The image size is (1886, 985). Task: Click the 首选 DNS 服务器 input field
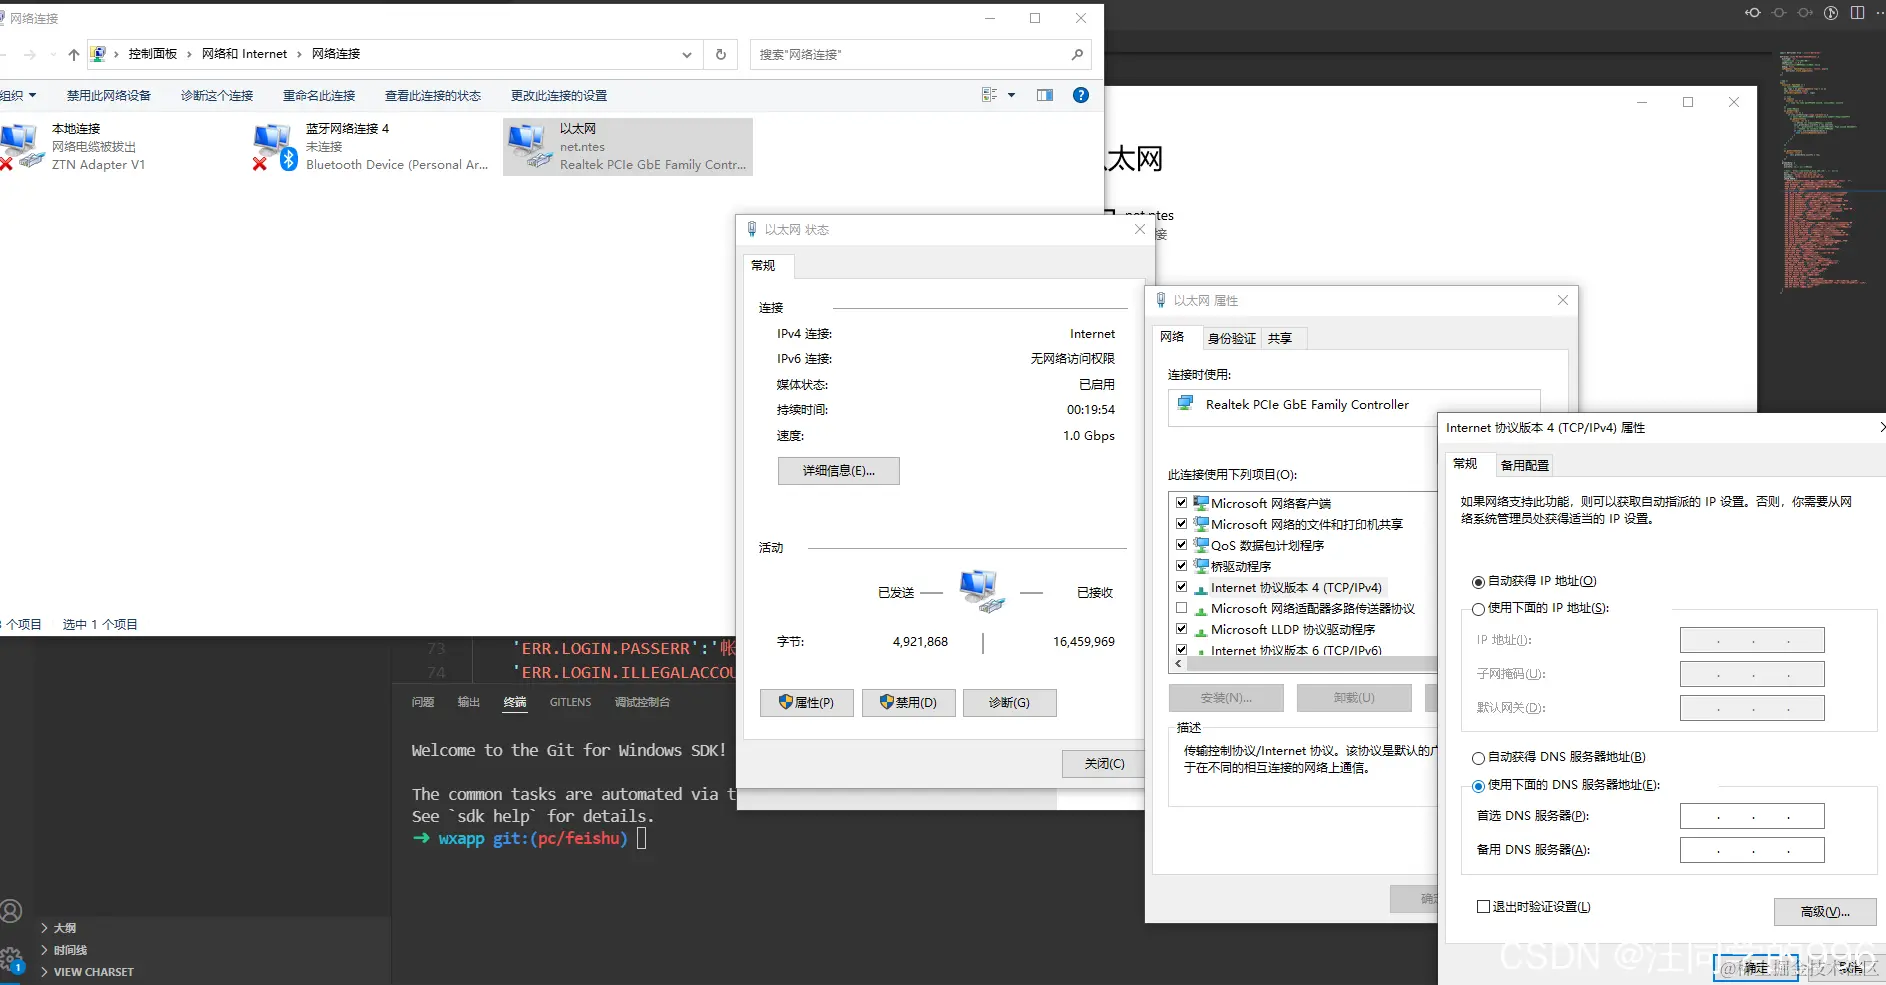coord(1752,816)
